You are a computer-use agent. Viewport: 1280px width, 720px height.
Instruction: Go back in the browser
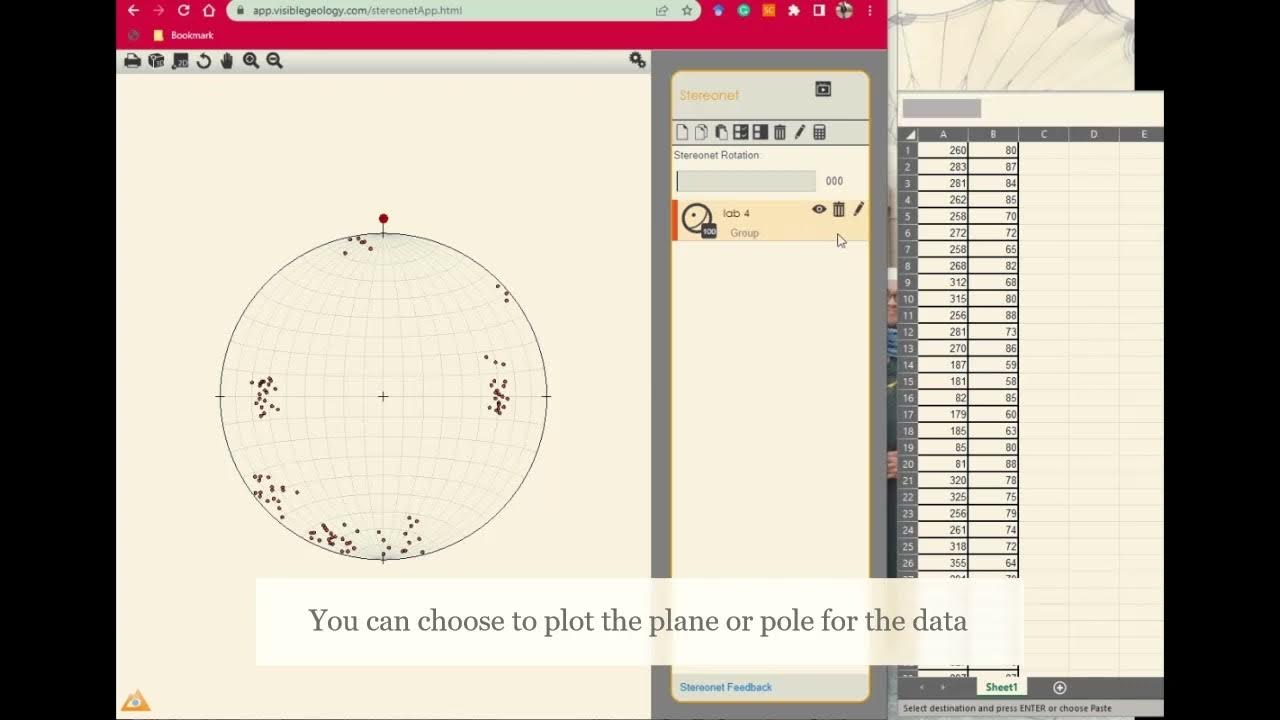click(x=133, y=10)
